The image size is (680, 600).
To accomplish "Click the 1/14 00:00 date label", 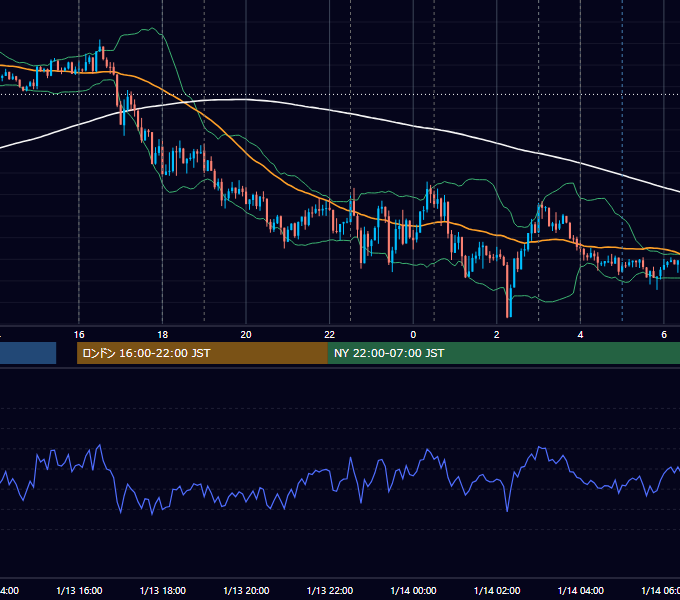I will [413, 591].
